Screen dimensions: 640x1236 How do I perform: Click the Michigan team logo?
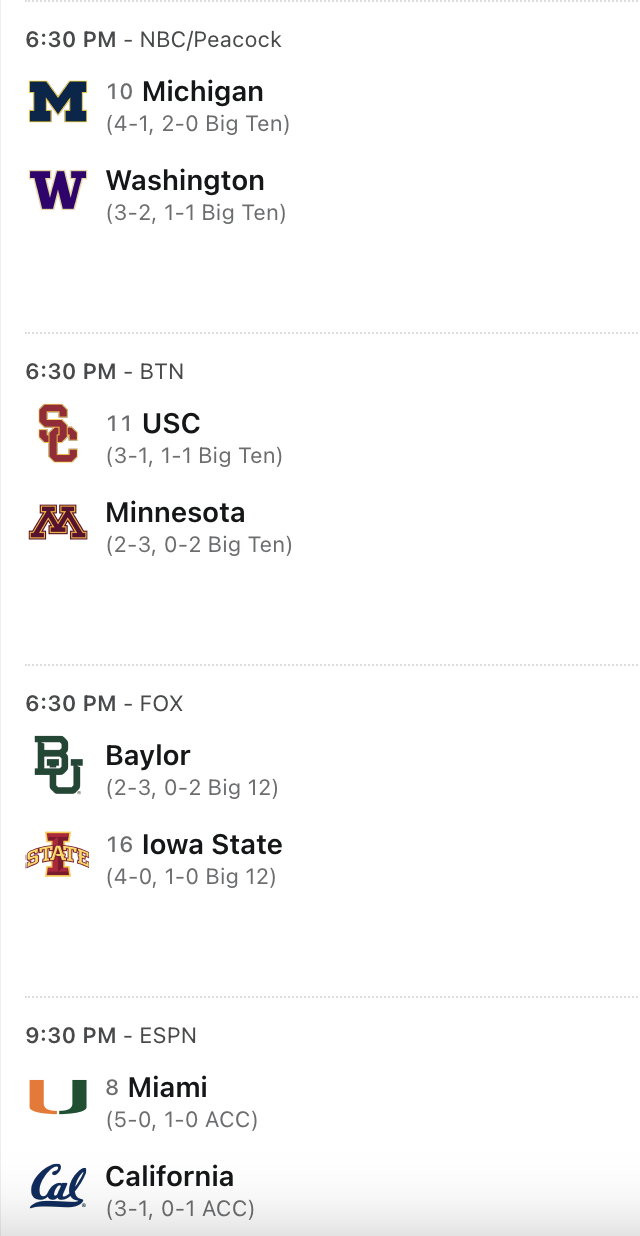point(58,102)
